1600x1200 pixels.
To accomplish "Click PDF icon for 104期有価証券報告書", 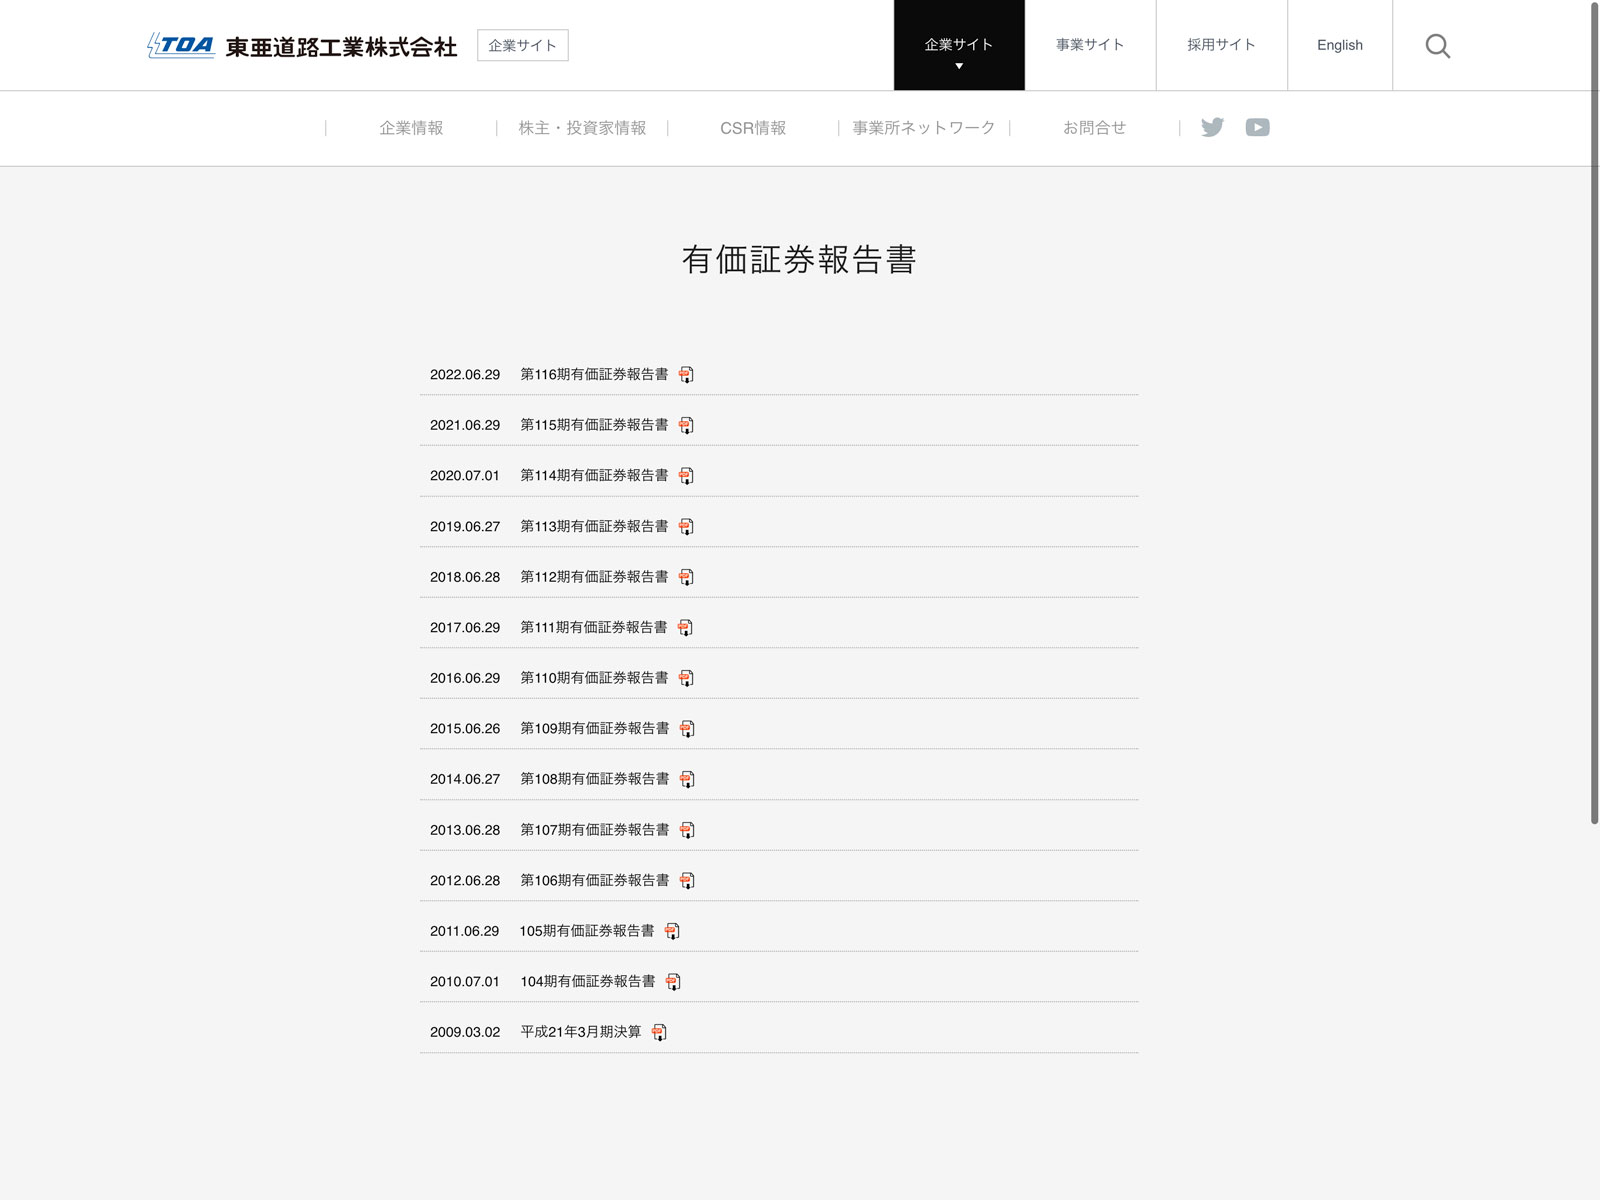I will click(673, 982).
